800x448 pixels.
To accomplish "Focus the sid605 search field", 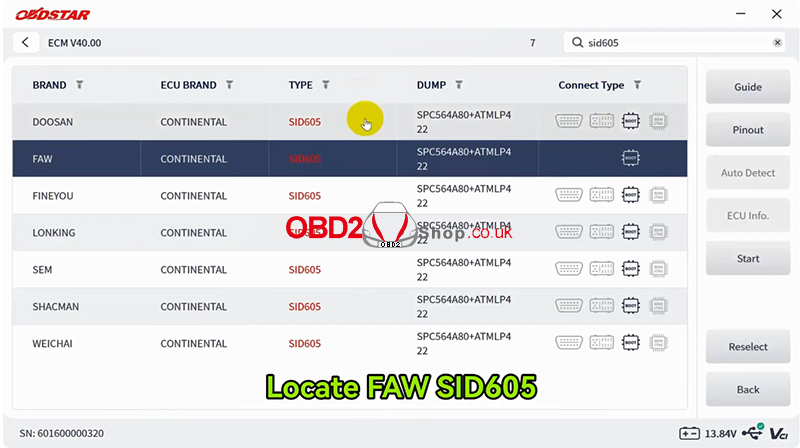I will point(674,43).
